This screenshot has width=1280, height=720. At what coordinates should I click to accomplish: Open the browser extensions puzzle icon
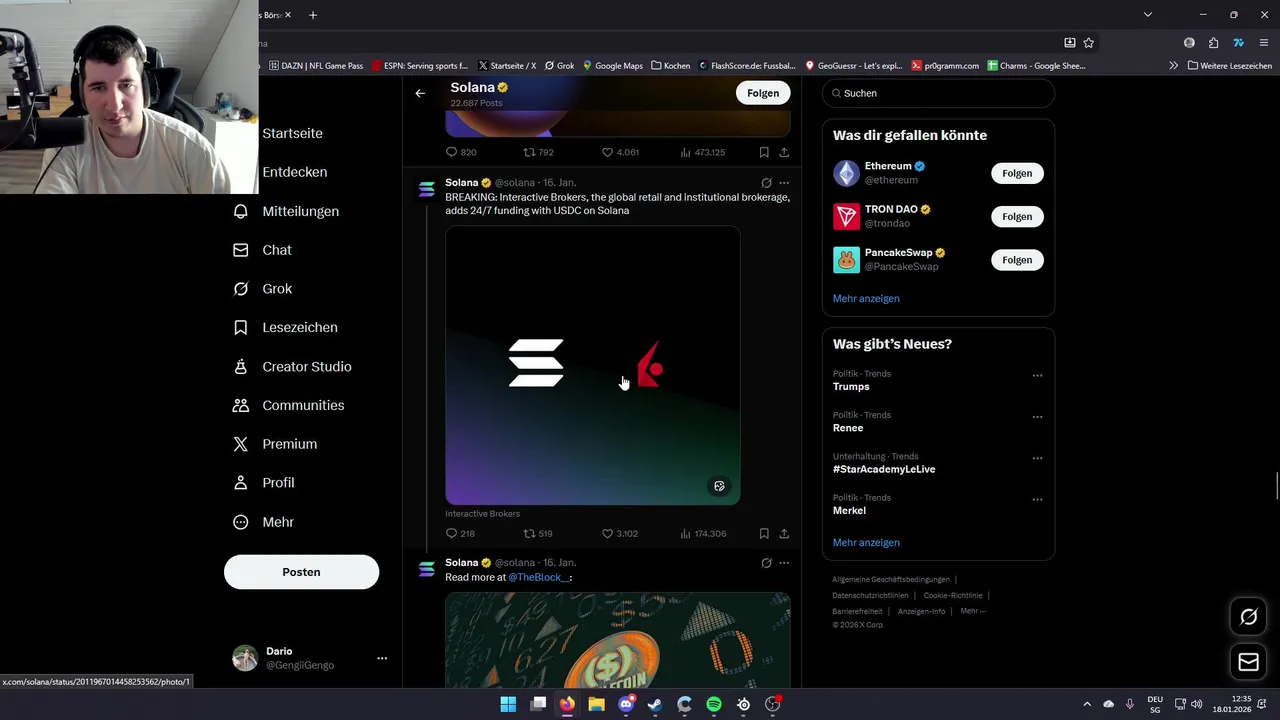coord(1213,43)
